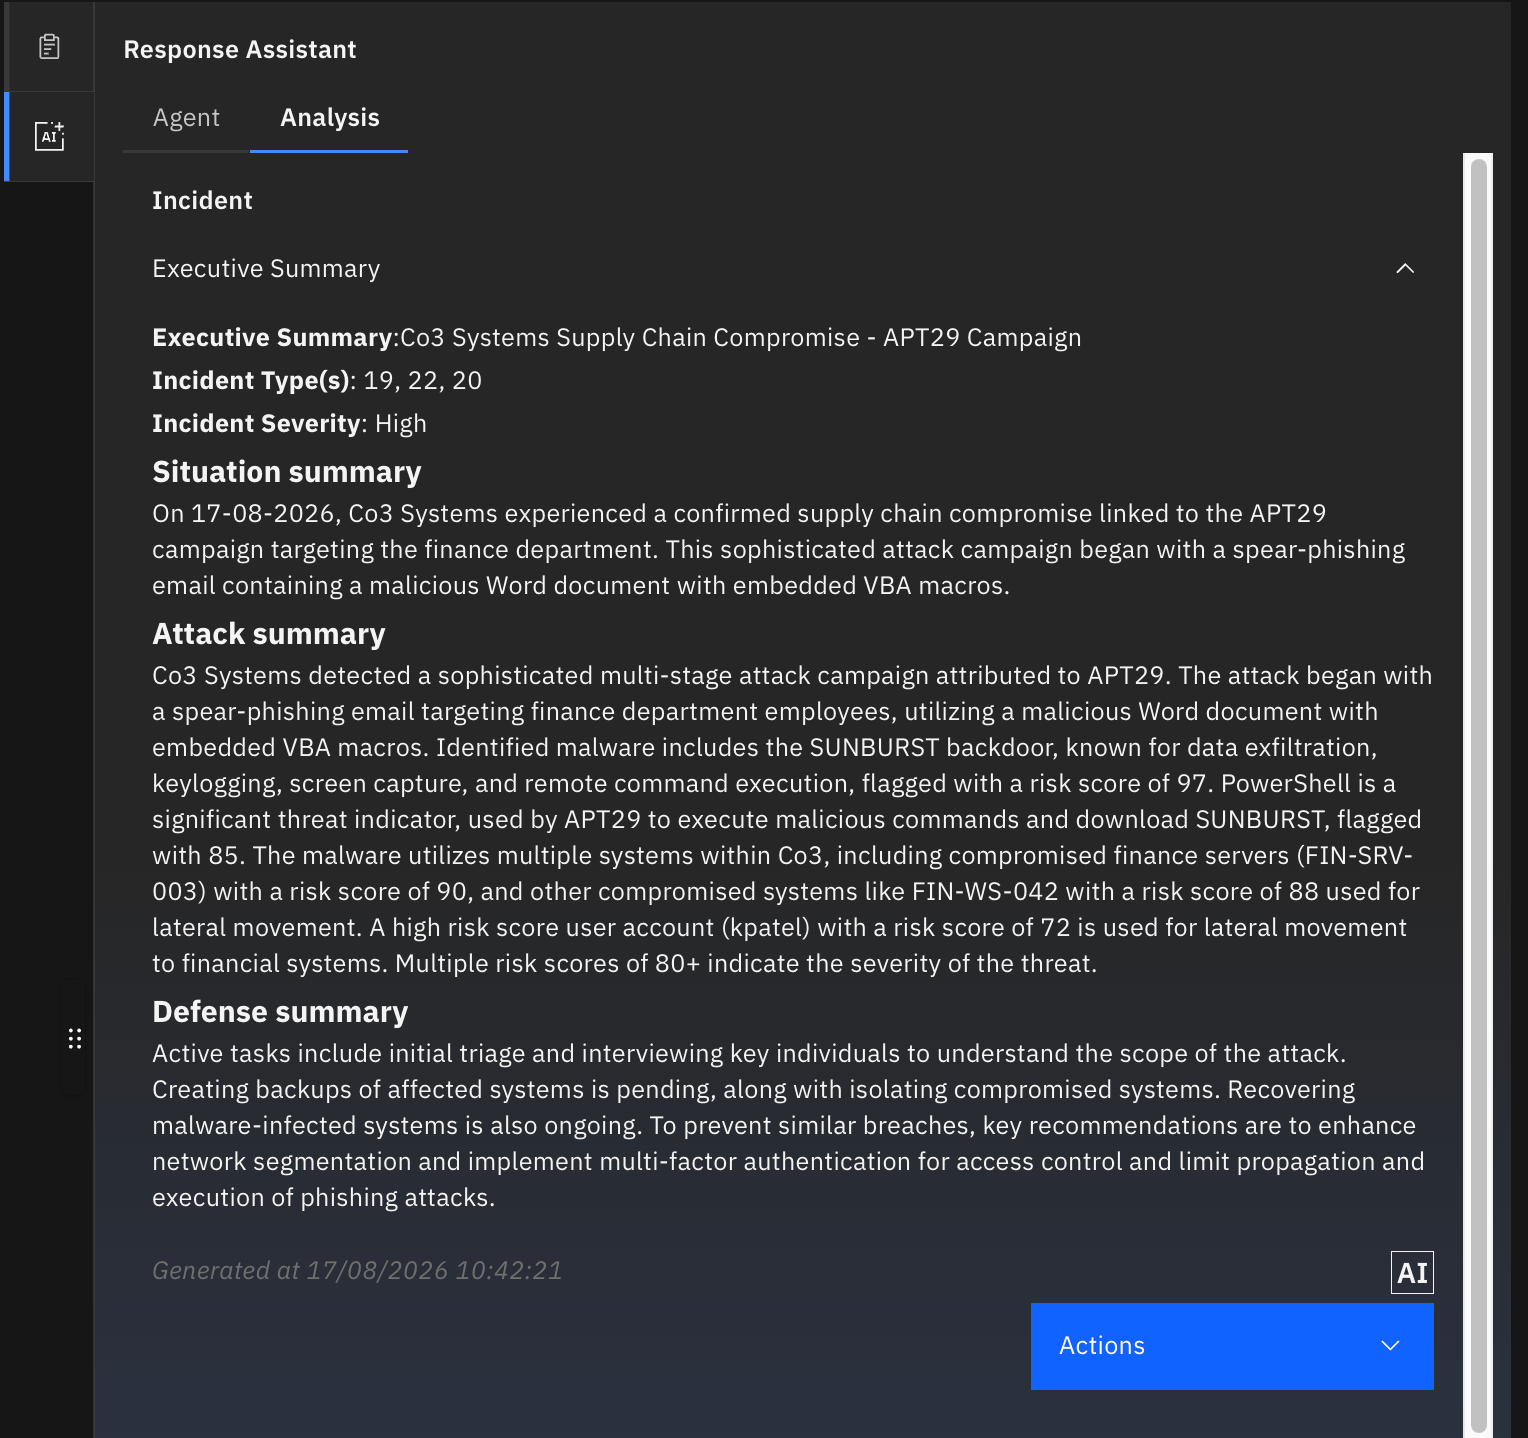Select the AI assistant sidebar icon
1528x1438 pixels.
pos(49,136)
